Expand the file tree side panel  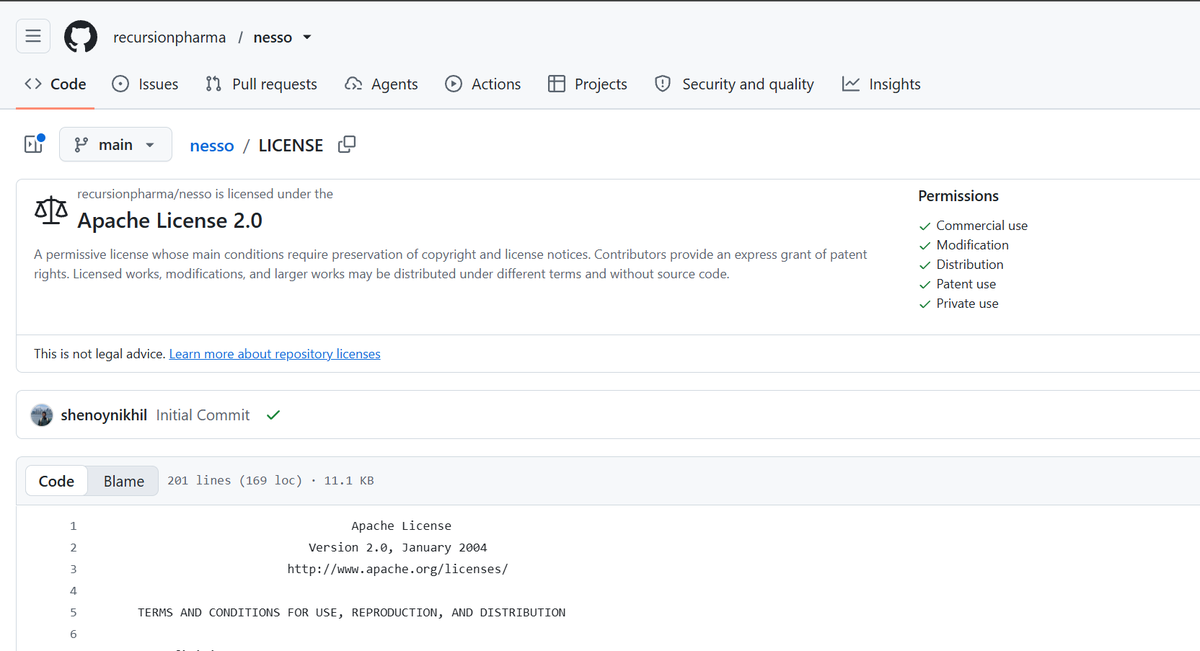[x=34, y=144]
